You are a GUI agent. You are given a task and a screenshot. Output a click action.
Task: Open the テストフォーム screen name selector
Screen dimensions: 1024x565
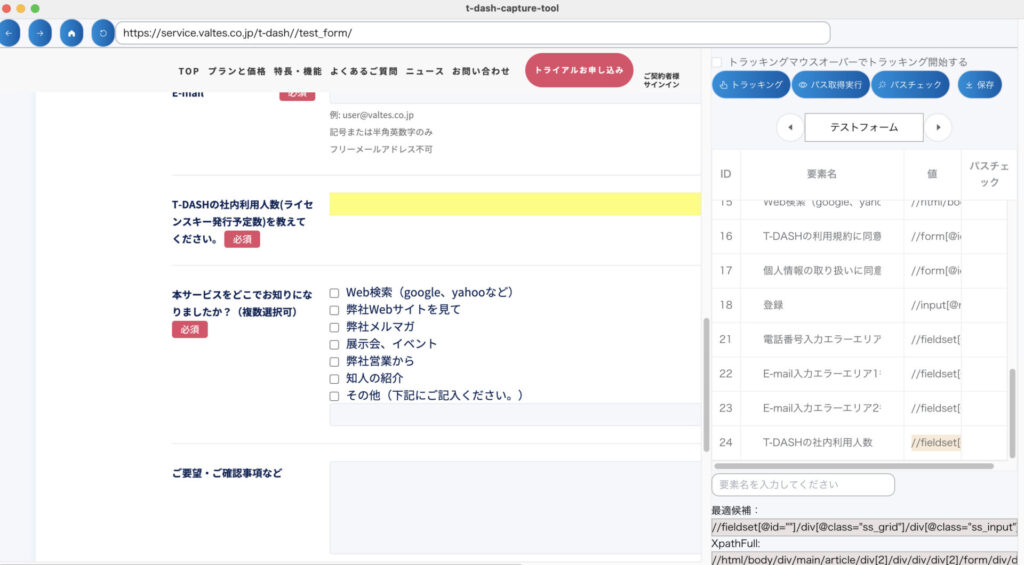point(863,128)
